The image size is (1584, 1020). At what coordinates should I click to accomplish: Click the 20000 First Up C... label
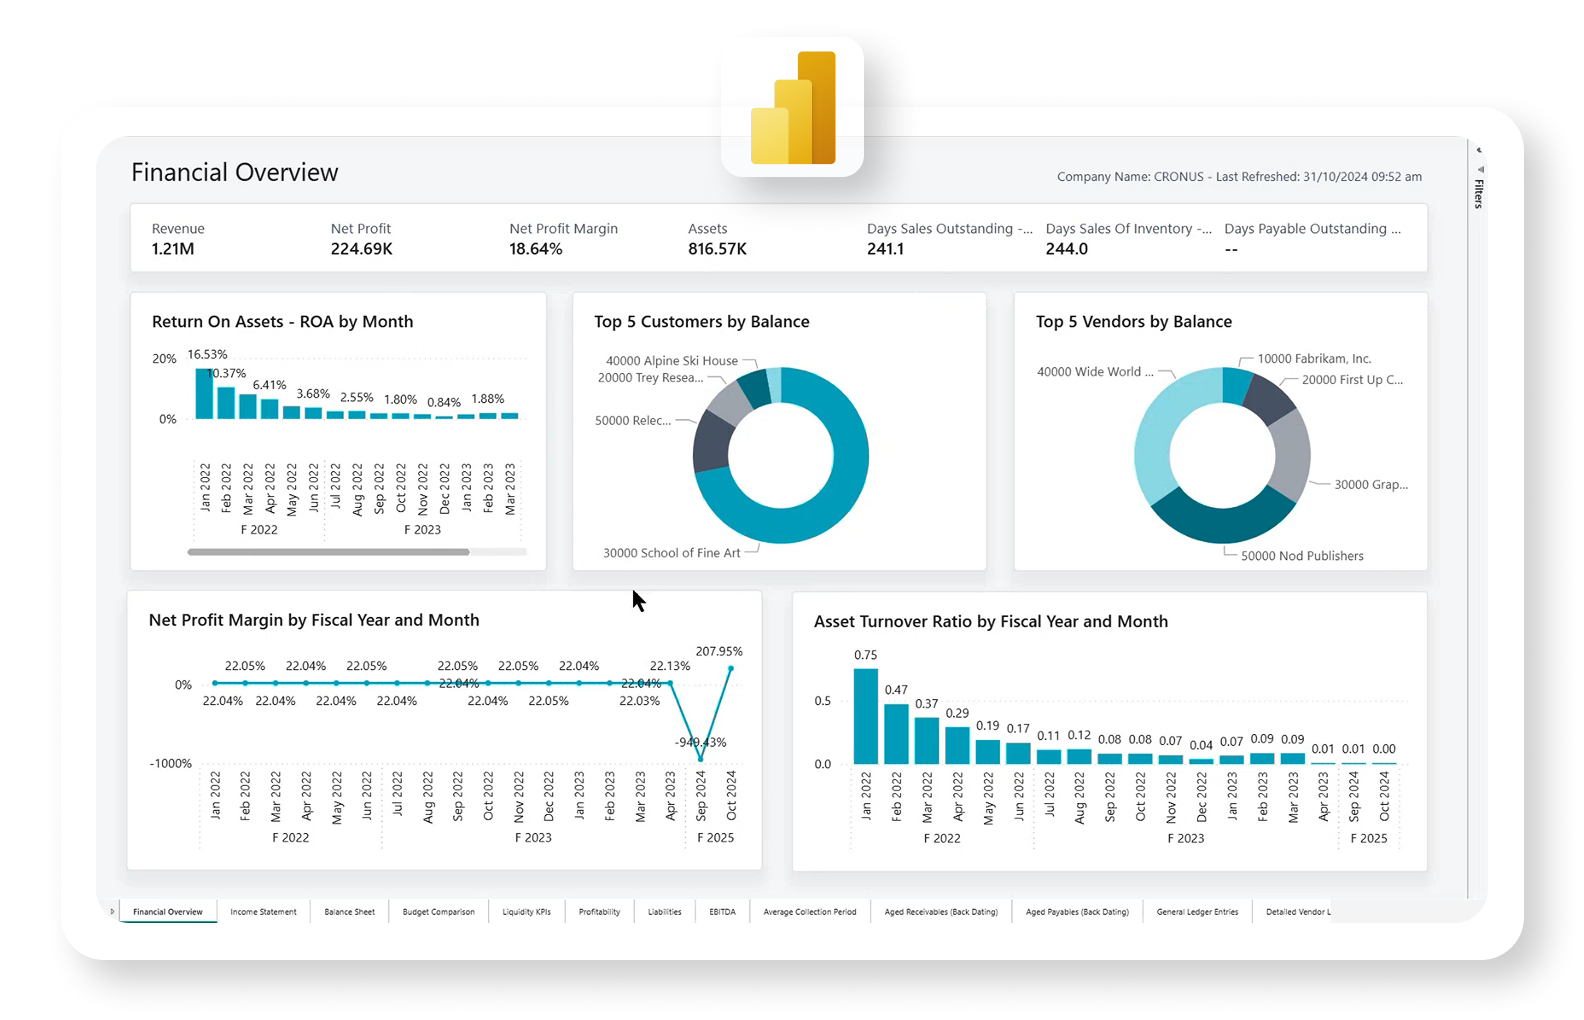coord(1352,380)
